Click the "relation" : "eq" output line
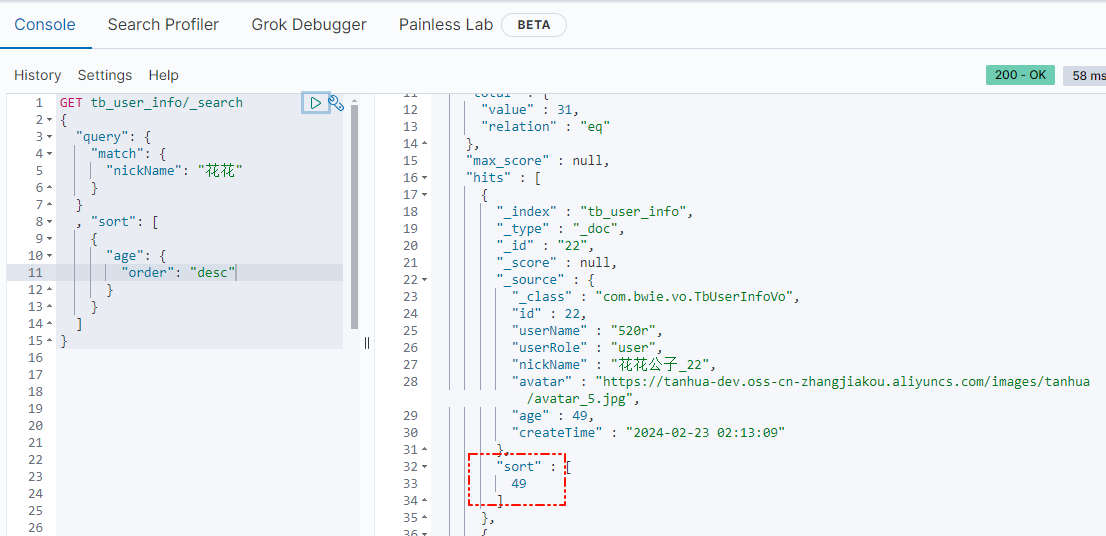Screen dimensions: 1106x536 click(x=545, y=127)
